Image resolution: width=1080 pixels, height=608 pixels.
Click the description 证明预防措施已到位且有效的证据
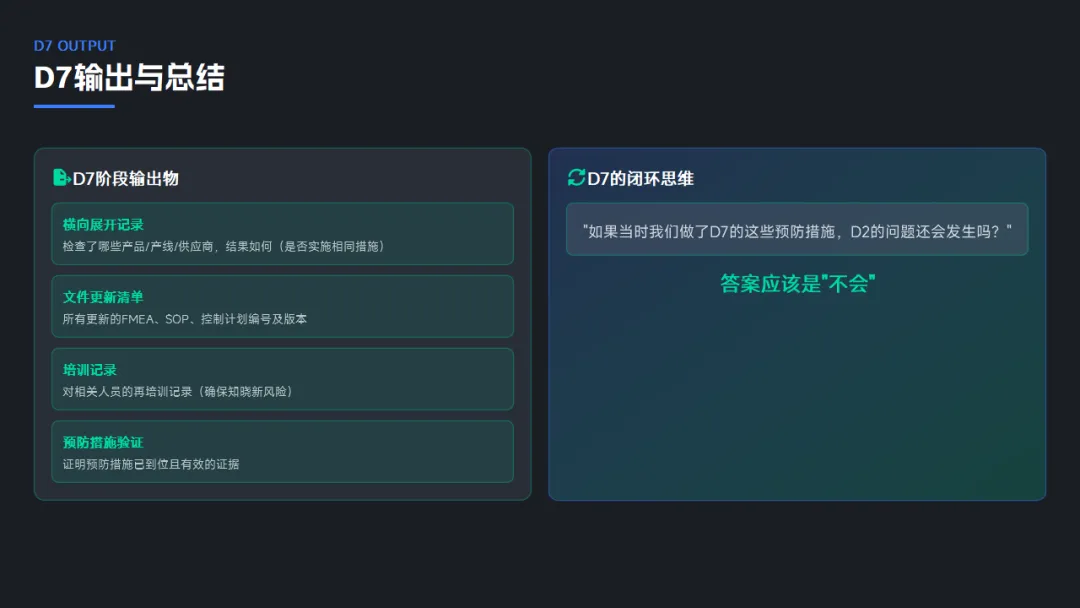(x=151, y=464)
